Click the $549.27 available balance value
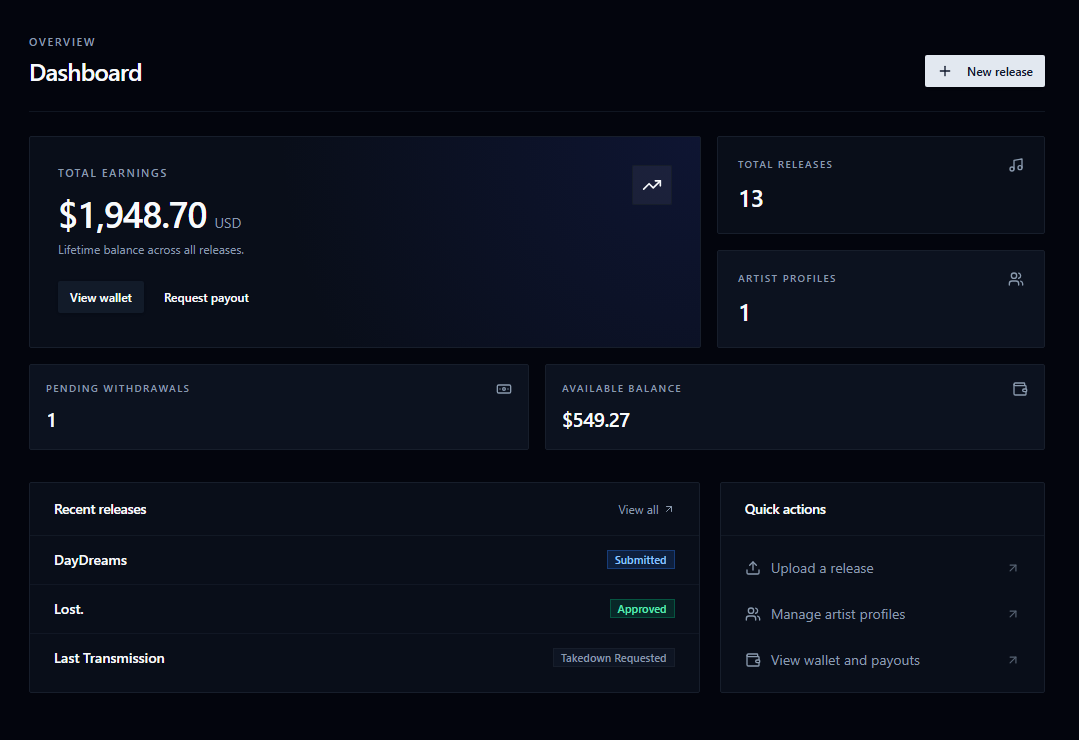Viewport: 1079px width, 740px height. coord(596,420)
